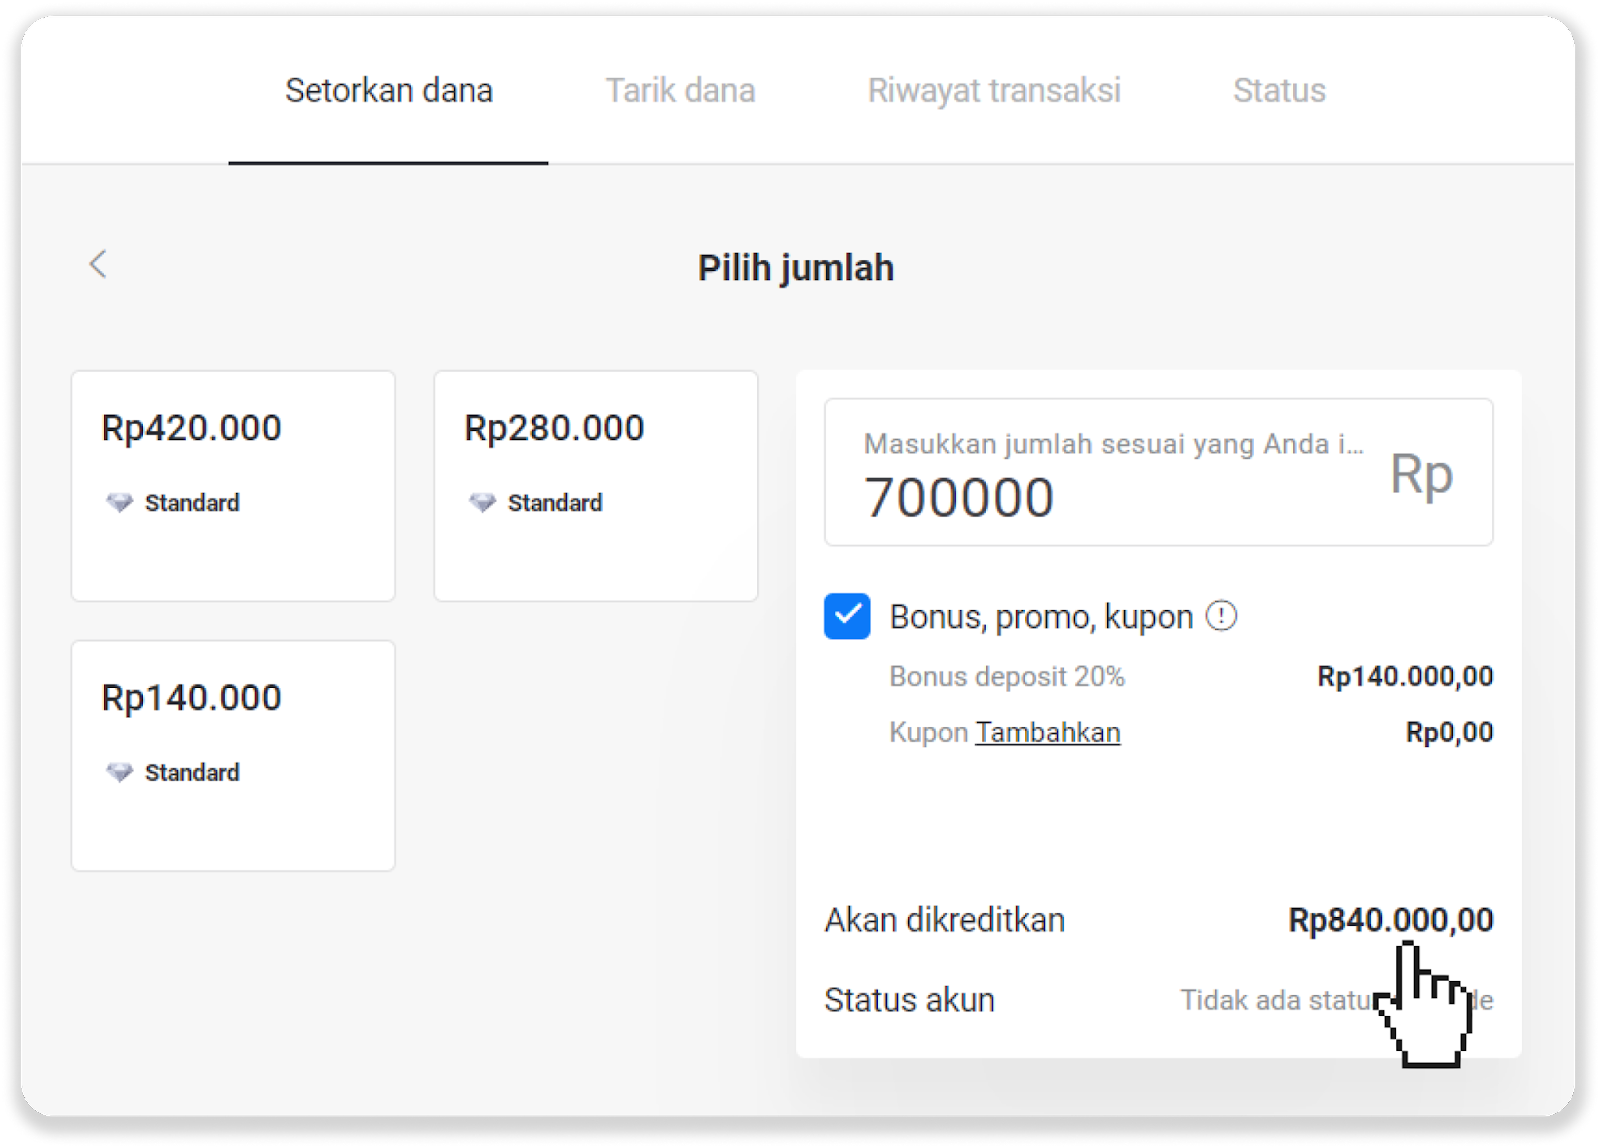The width and height of the screenshot is (1600, 1148).
Task: Uncheck the Bonus, promo, kupon checkbox
Action: [847, 616]
